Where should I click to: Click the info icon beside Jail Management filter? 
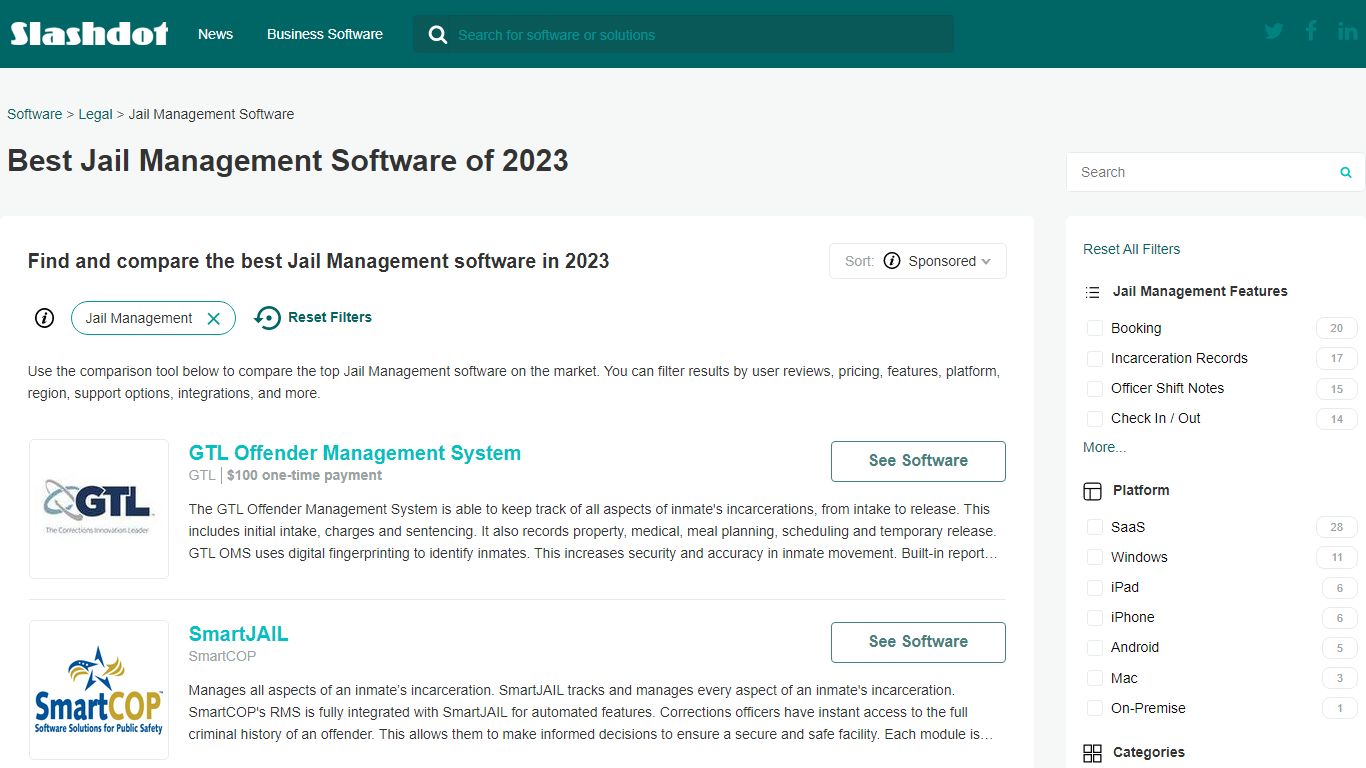pos(44,318)
